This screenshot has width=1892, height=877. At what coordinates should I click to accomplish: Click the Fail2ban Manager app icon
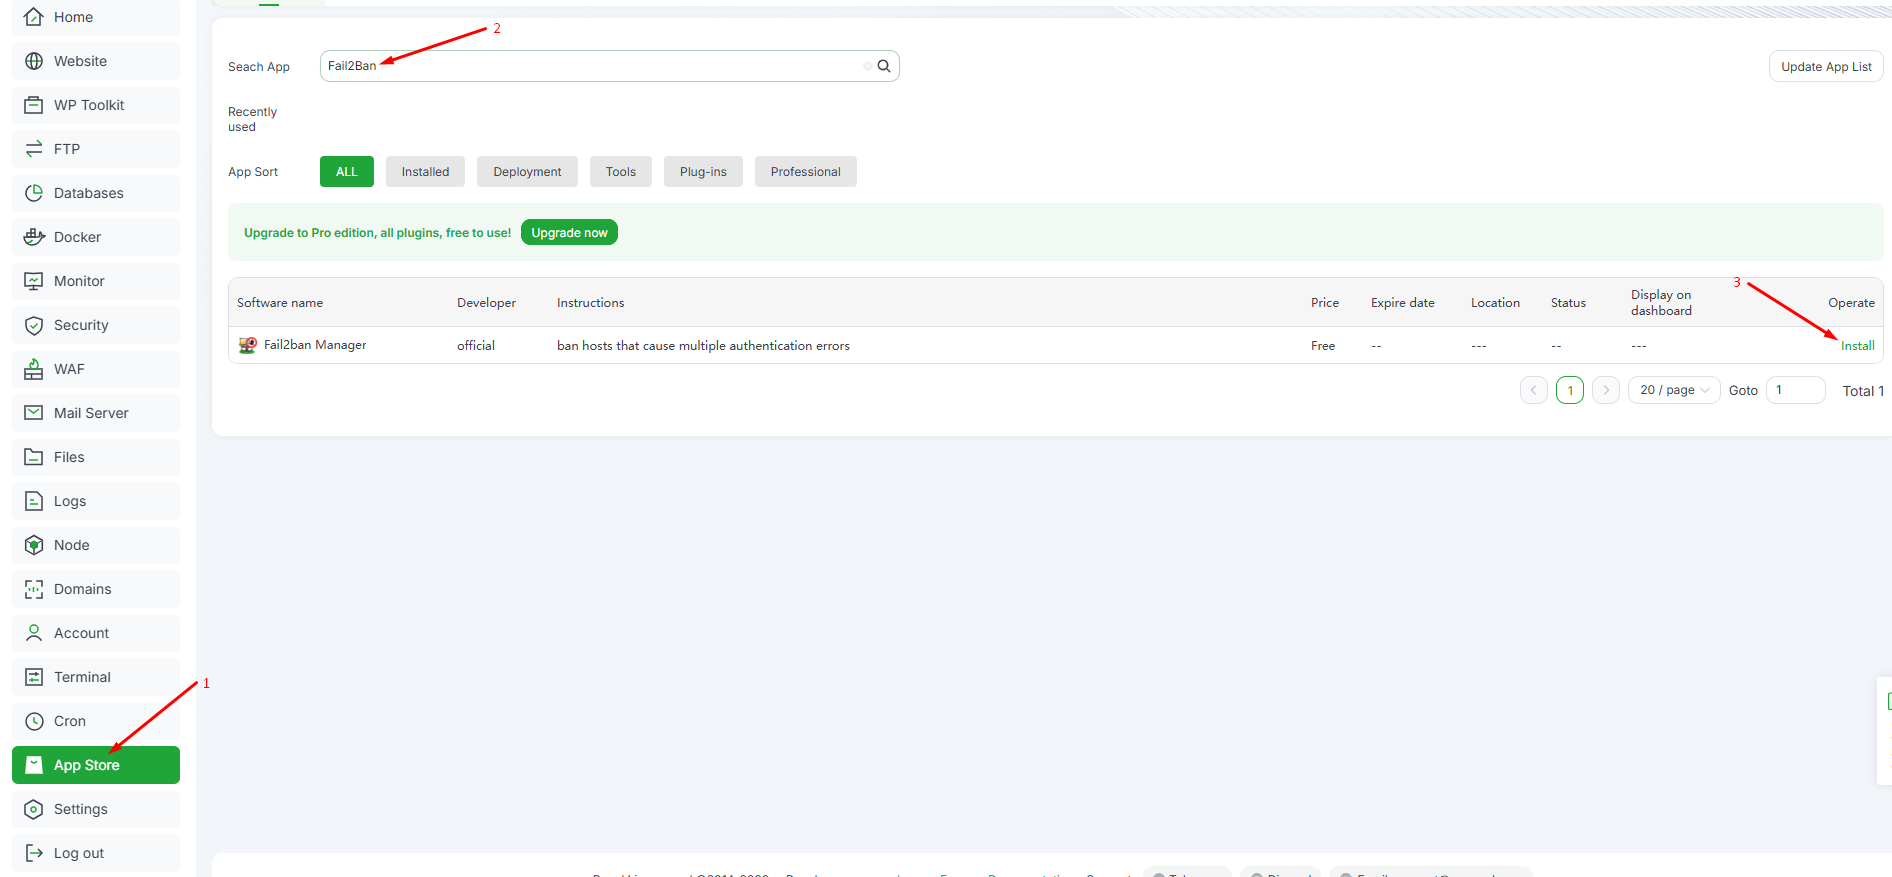[248, 345]
